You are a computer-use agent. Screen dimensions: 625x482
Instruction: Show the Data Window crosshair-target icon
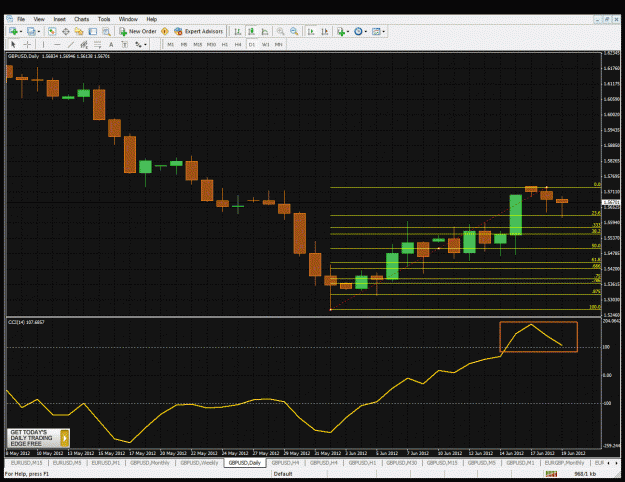66,31
